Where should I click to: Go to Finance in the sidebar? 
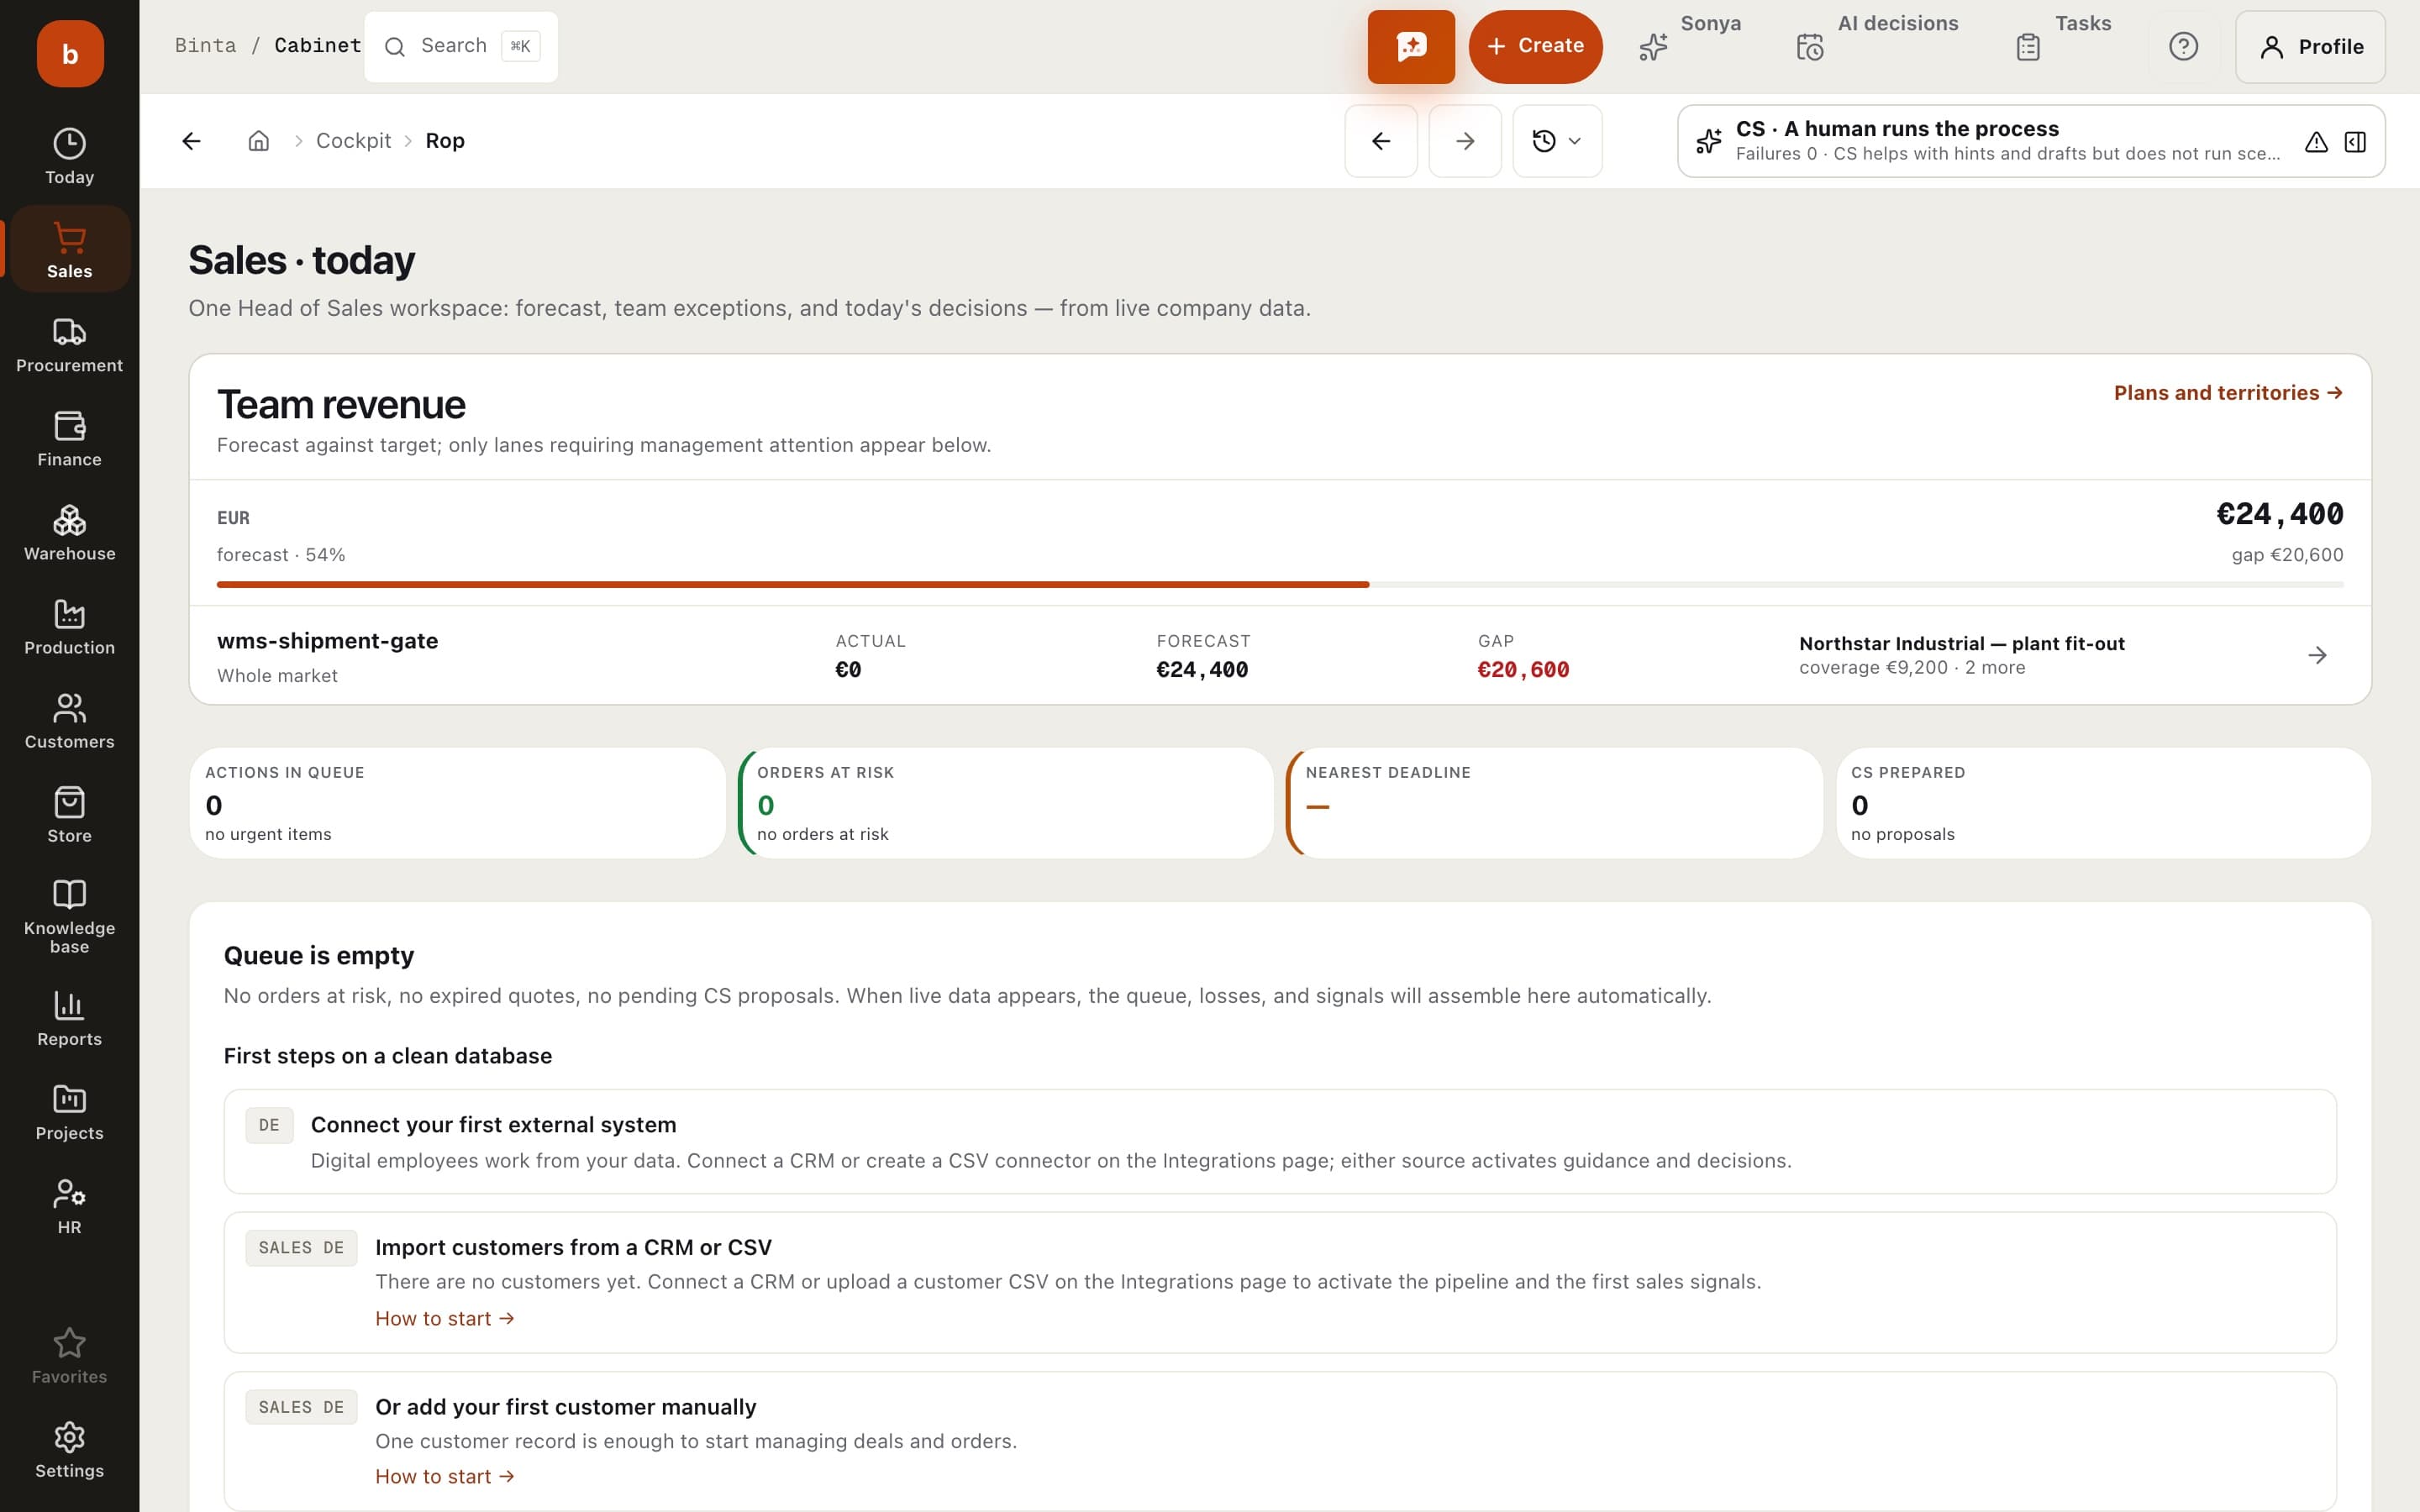click(x=69, y=439)
